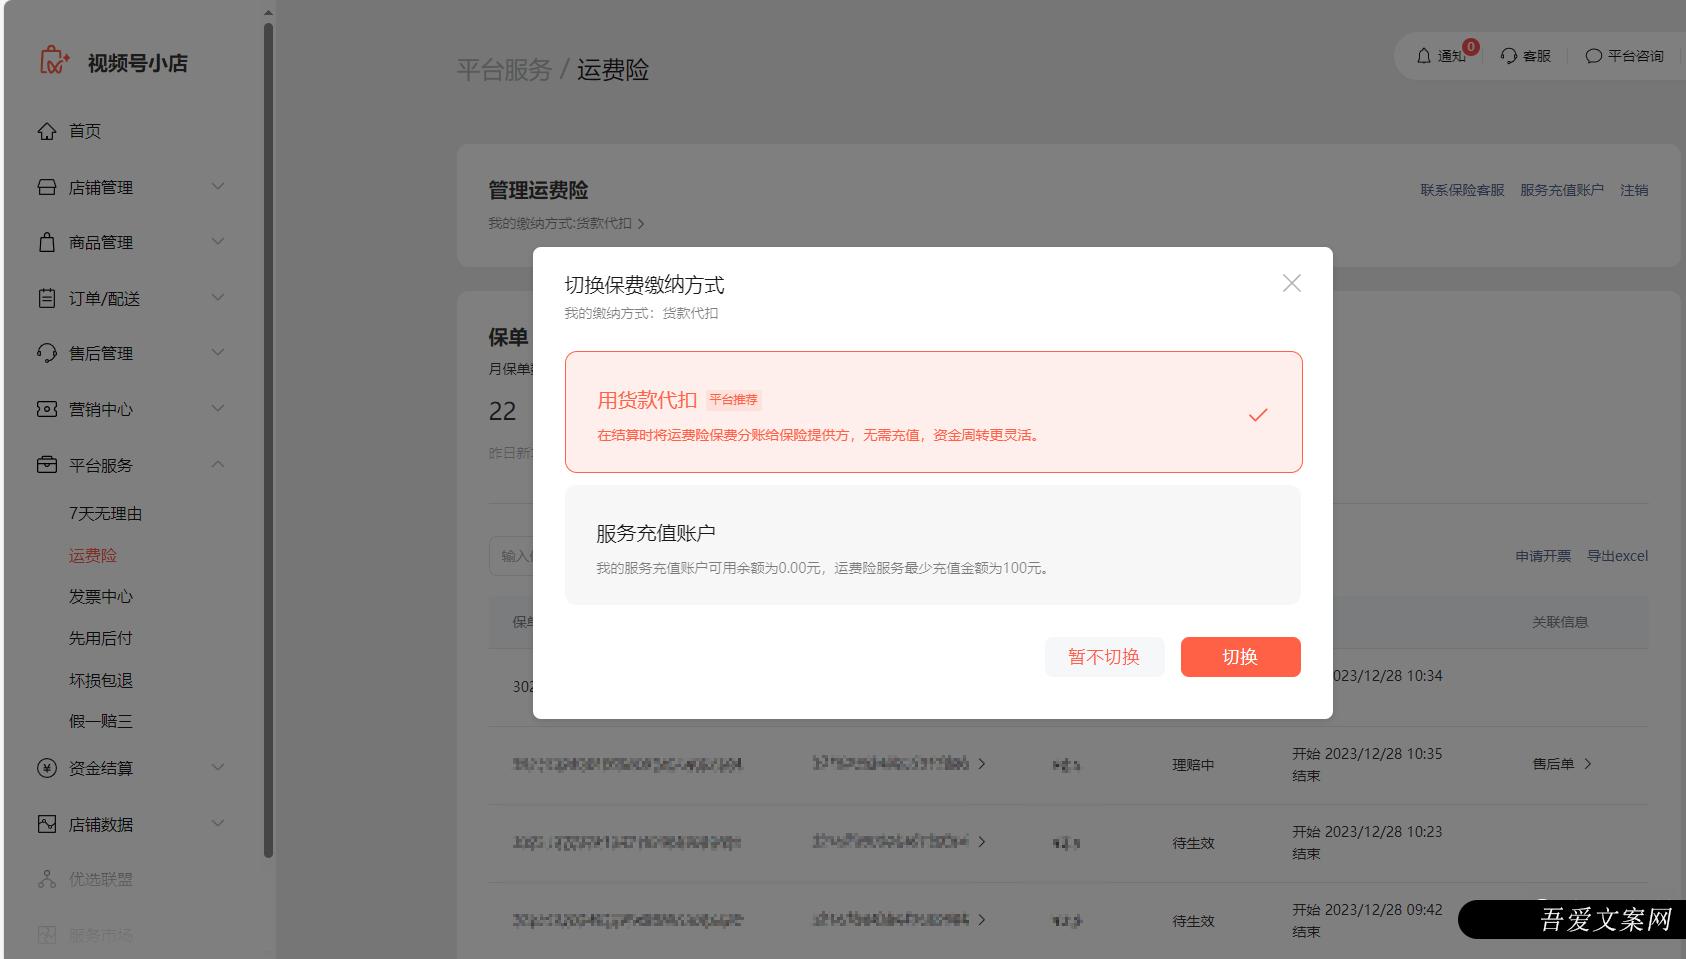Open 客服 headset icon in top bar

pyautogui.click(x=1509, y=56)
